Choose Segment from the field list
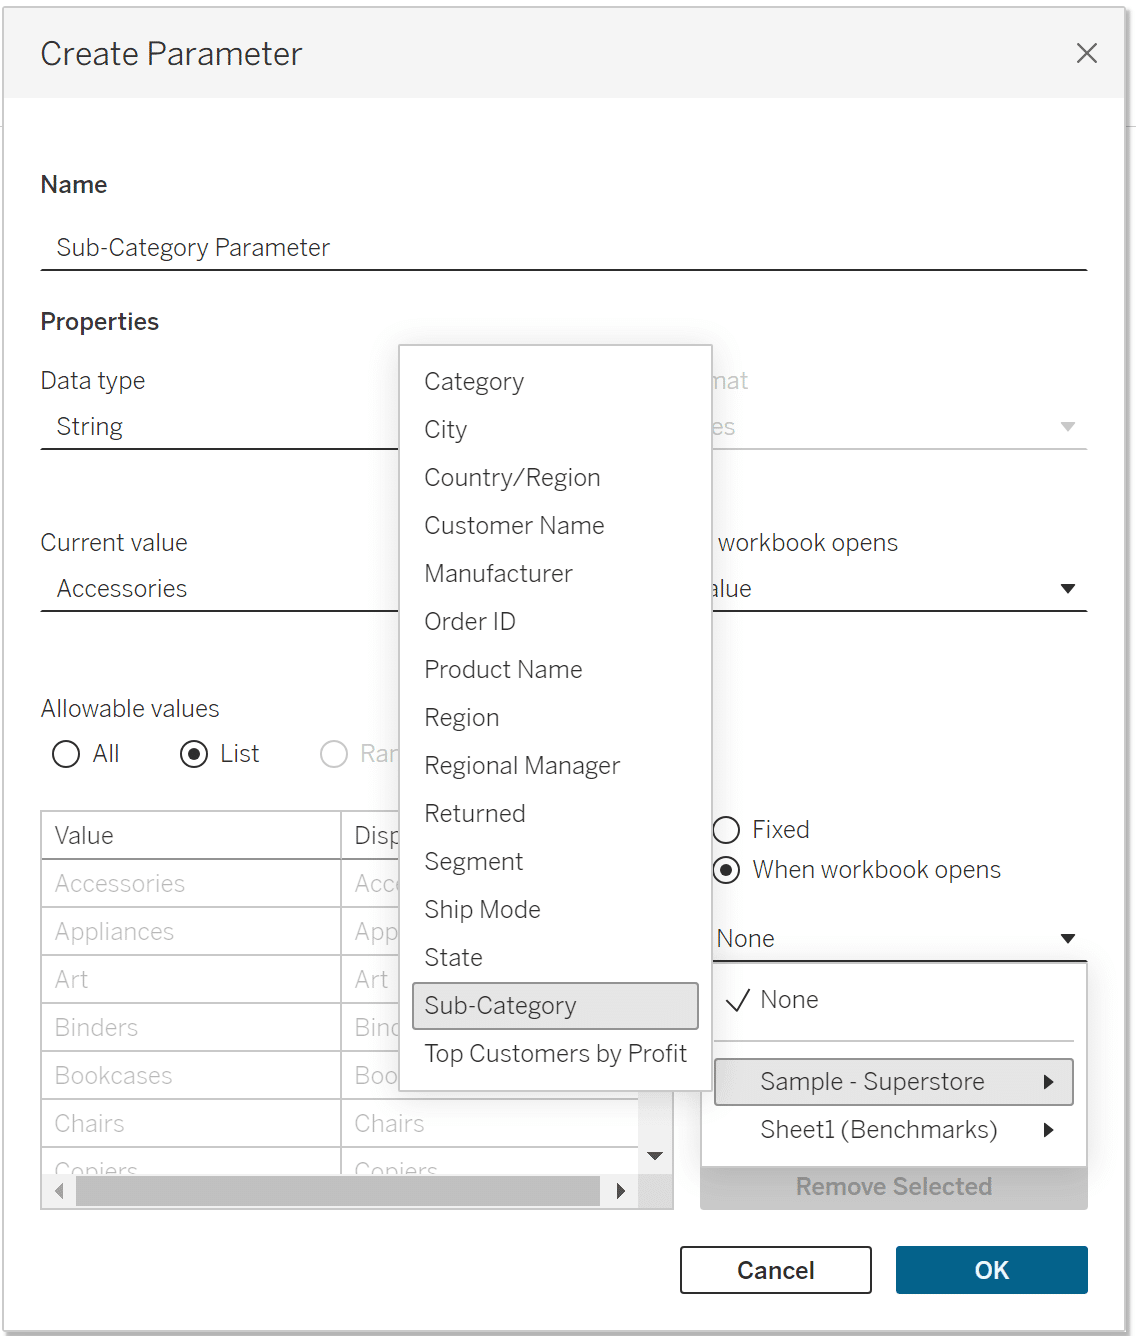The width and height of the screenshot is (1136, 1336). tap(555, 862)
